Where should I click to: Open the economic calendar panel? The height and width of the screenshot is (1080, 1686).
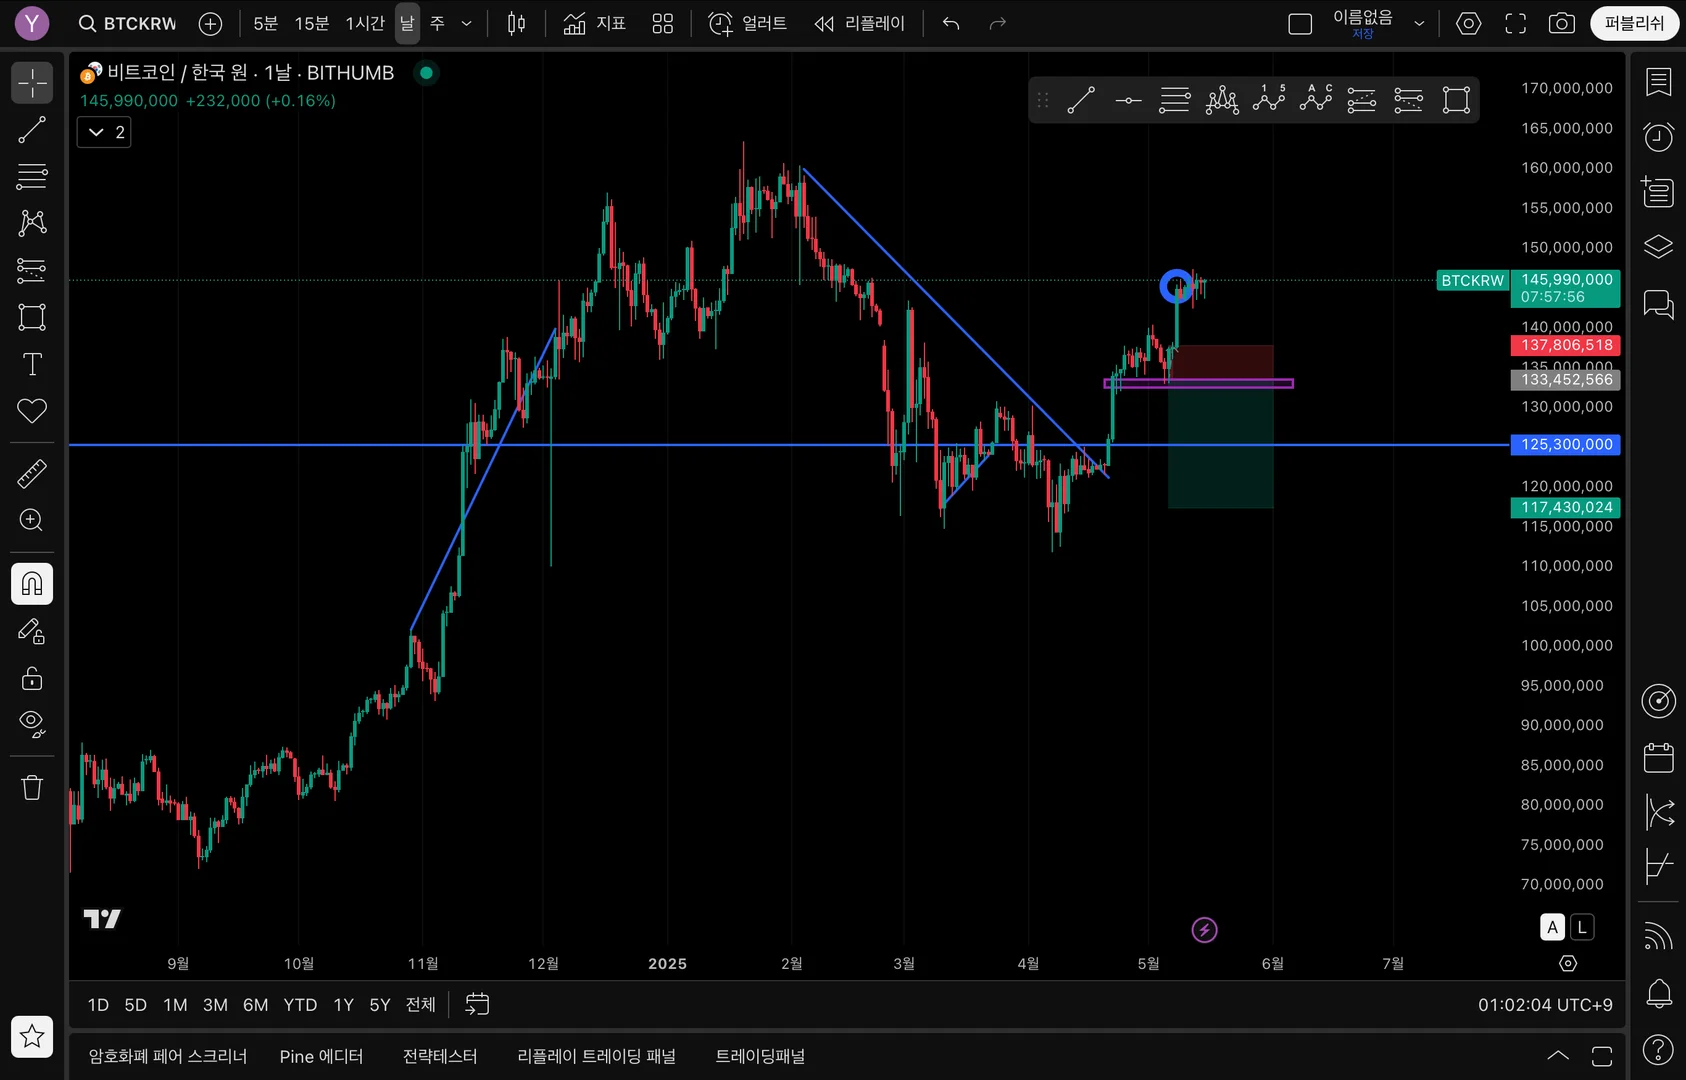[x=1659, y=758]
